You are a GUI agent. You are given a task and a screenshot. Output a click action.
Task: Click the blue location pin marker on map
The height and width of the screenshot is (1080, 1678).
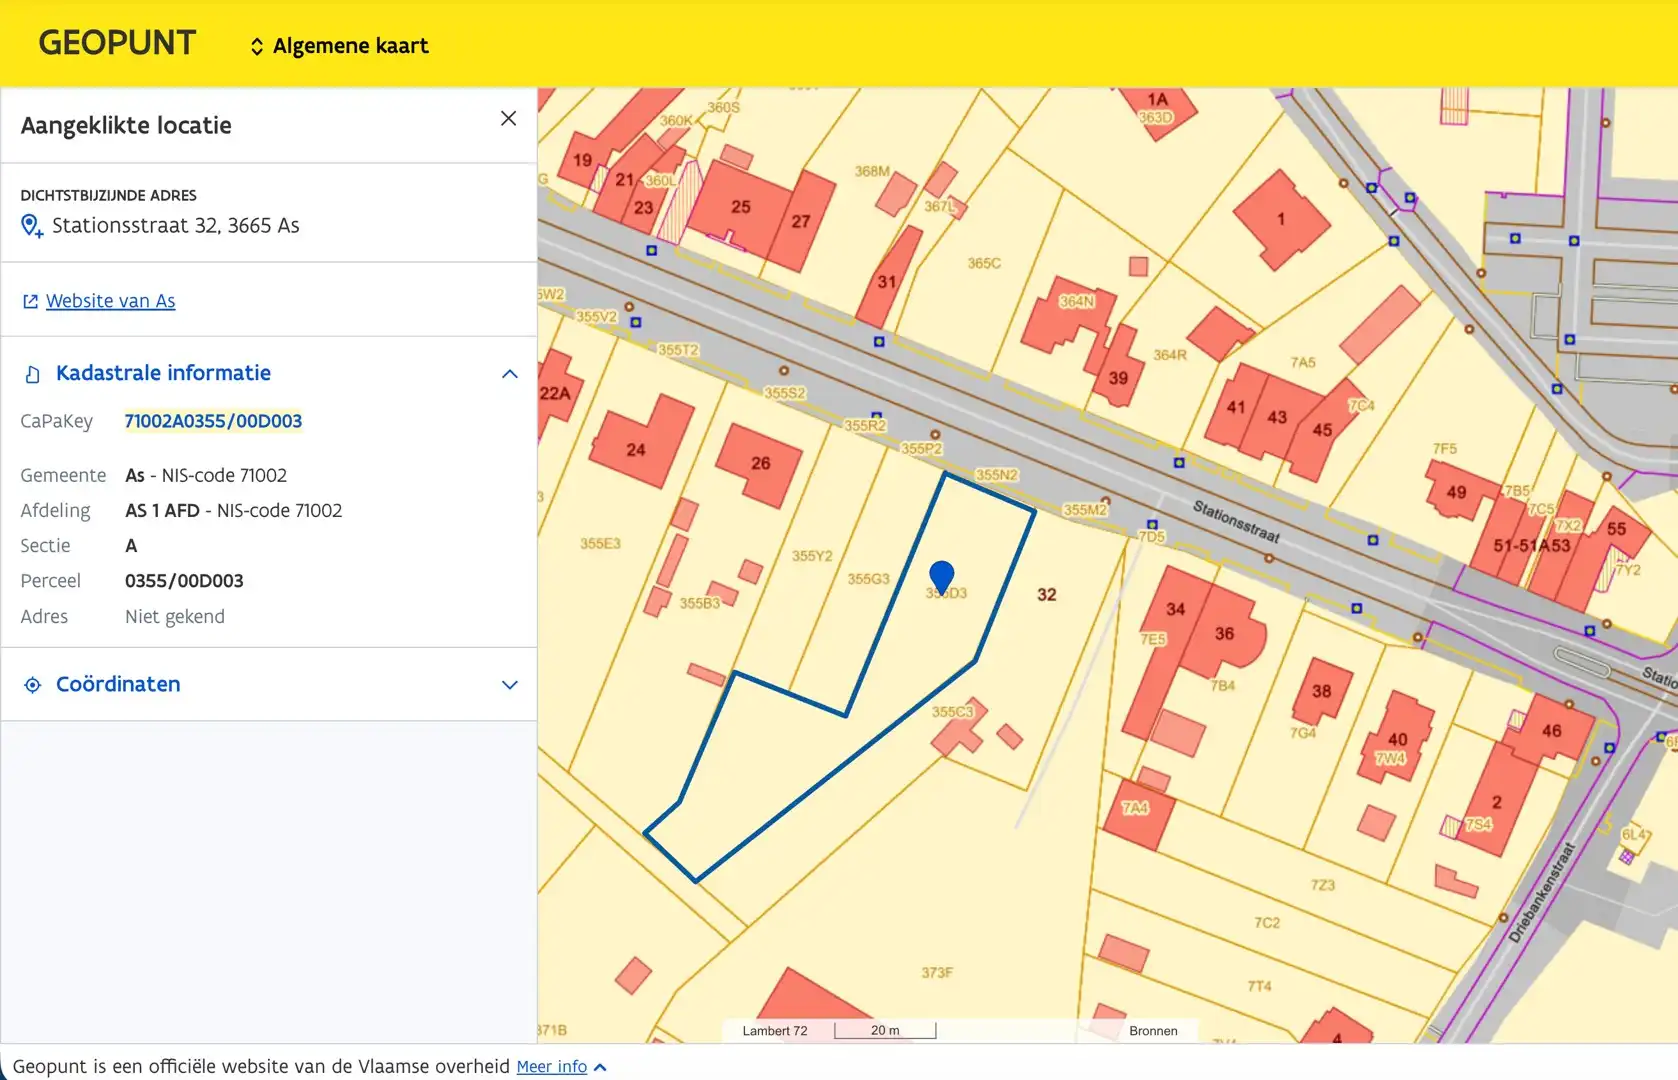tap(941, 575)
